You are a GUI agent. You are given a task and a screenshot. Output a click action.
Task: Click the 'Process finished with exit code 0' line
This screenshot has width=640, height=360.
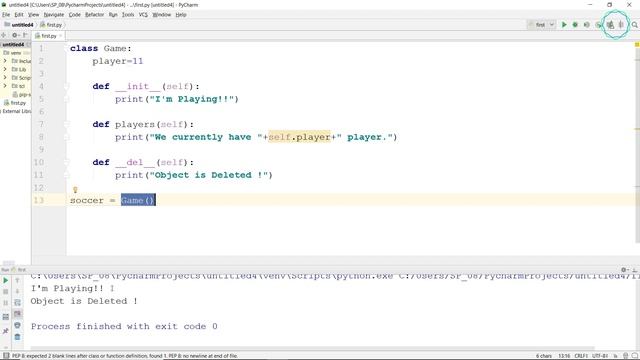click(x=124, y=327)
